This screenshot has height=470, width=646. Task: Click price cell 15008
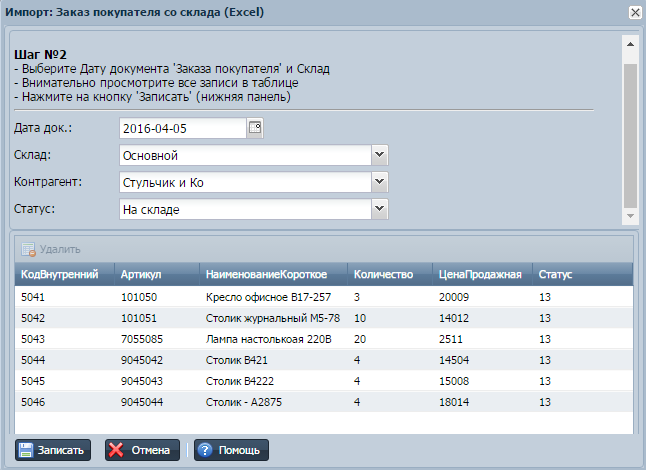click(482, 381)
